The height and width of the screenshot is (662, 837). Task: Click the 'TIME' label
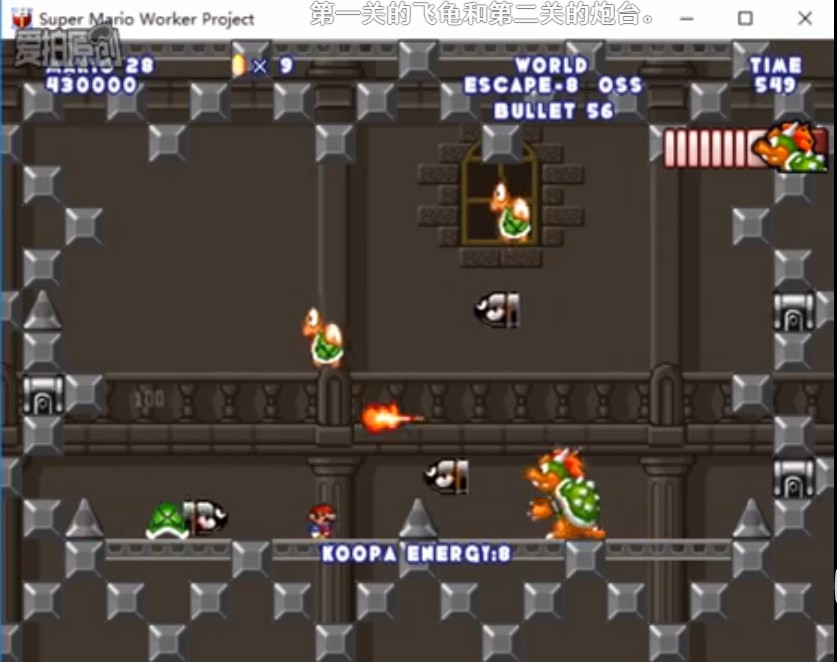776,66
